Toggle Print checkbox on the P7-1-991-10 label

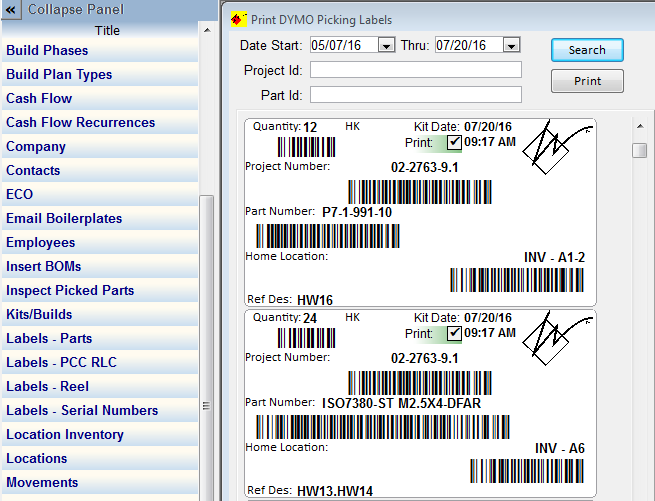pos(454,142)
